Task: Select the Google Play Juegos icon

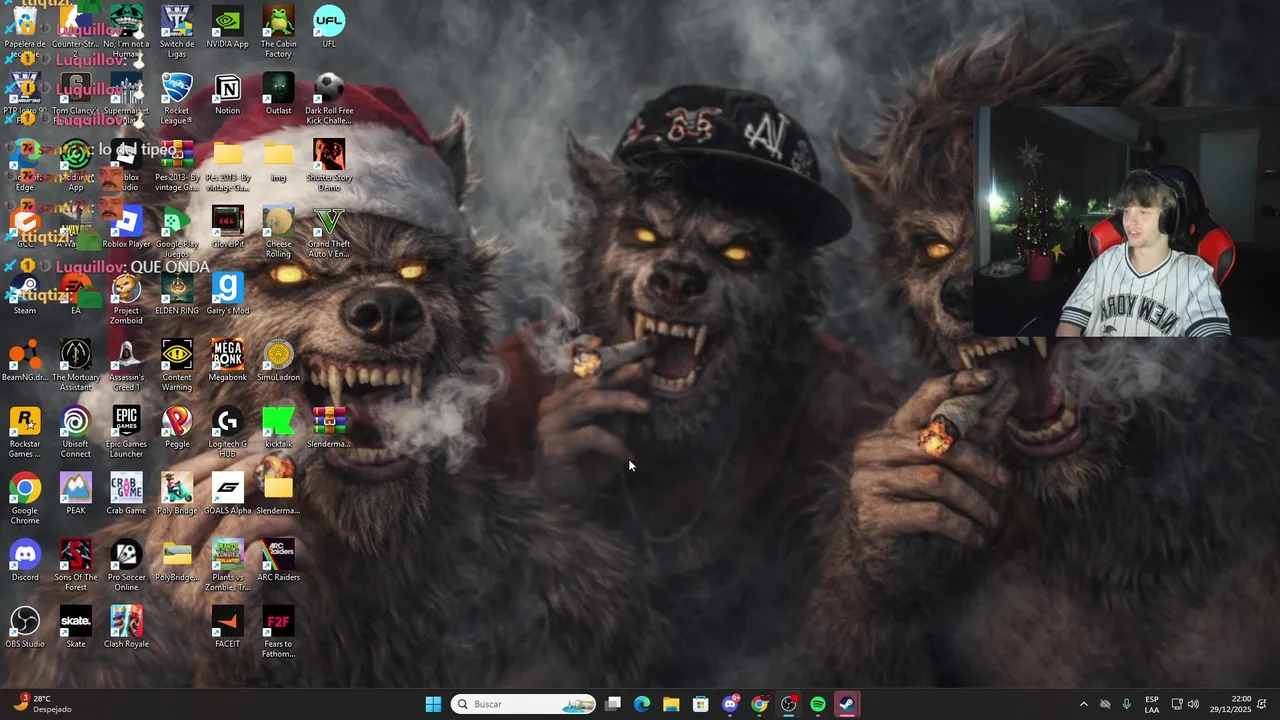Action: point(177,232)
